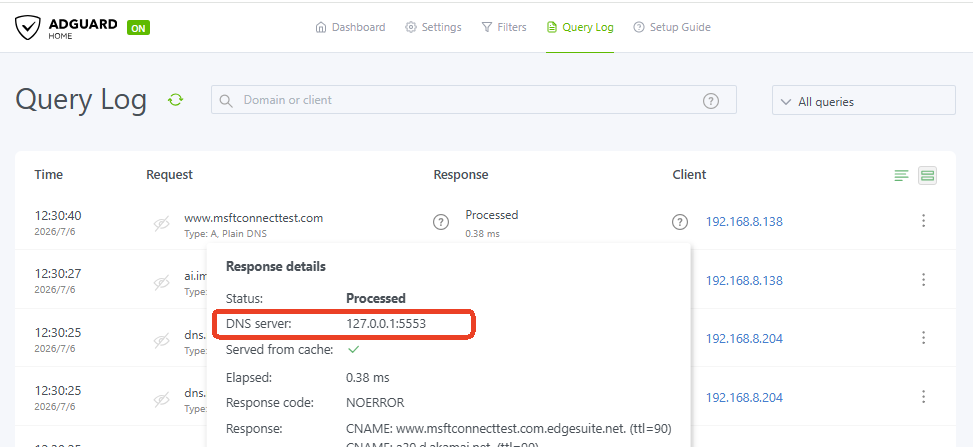The image size is (973, 447).
Task: Click the response question mark icon next to Processed
Action: (441, 222)
